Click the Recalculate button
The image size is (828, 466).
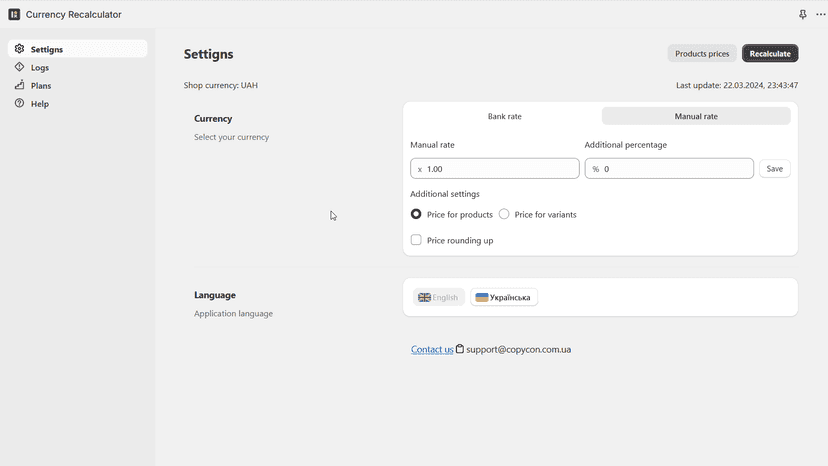click(770, 53)
